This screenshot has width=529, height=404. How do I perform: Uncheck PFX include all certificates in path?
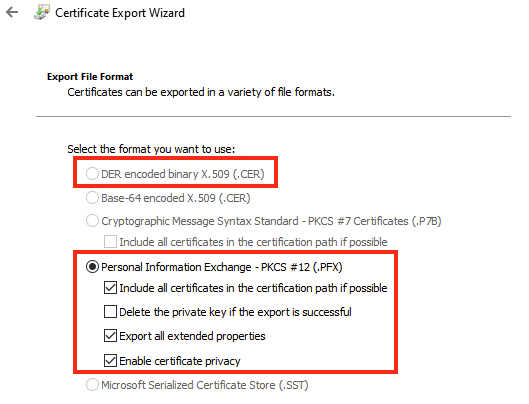coord(110,288)
